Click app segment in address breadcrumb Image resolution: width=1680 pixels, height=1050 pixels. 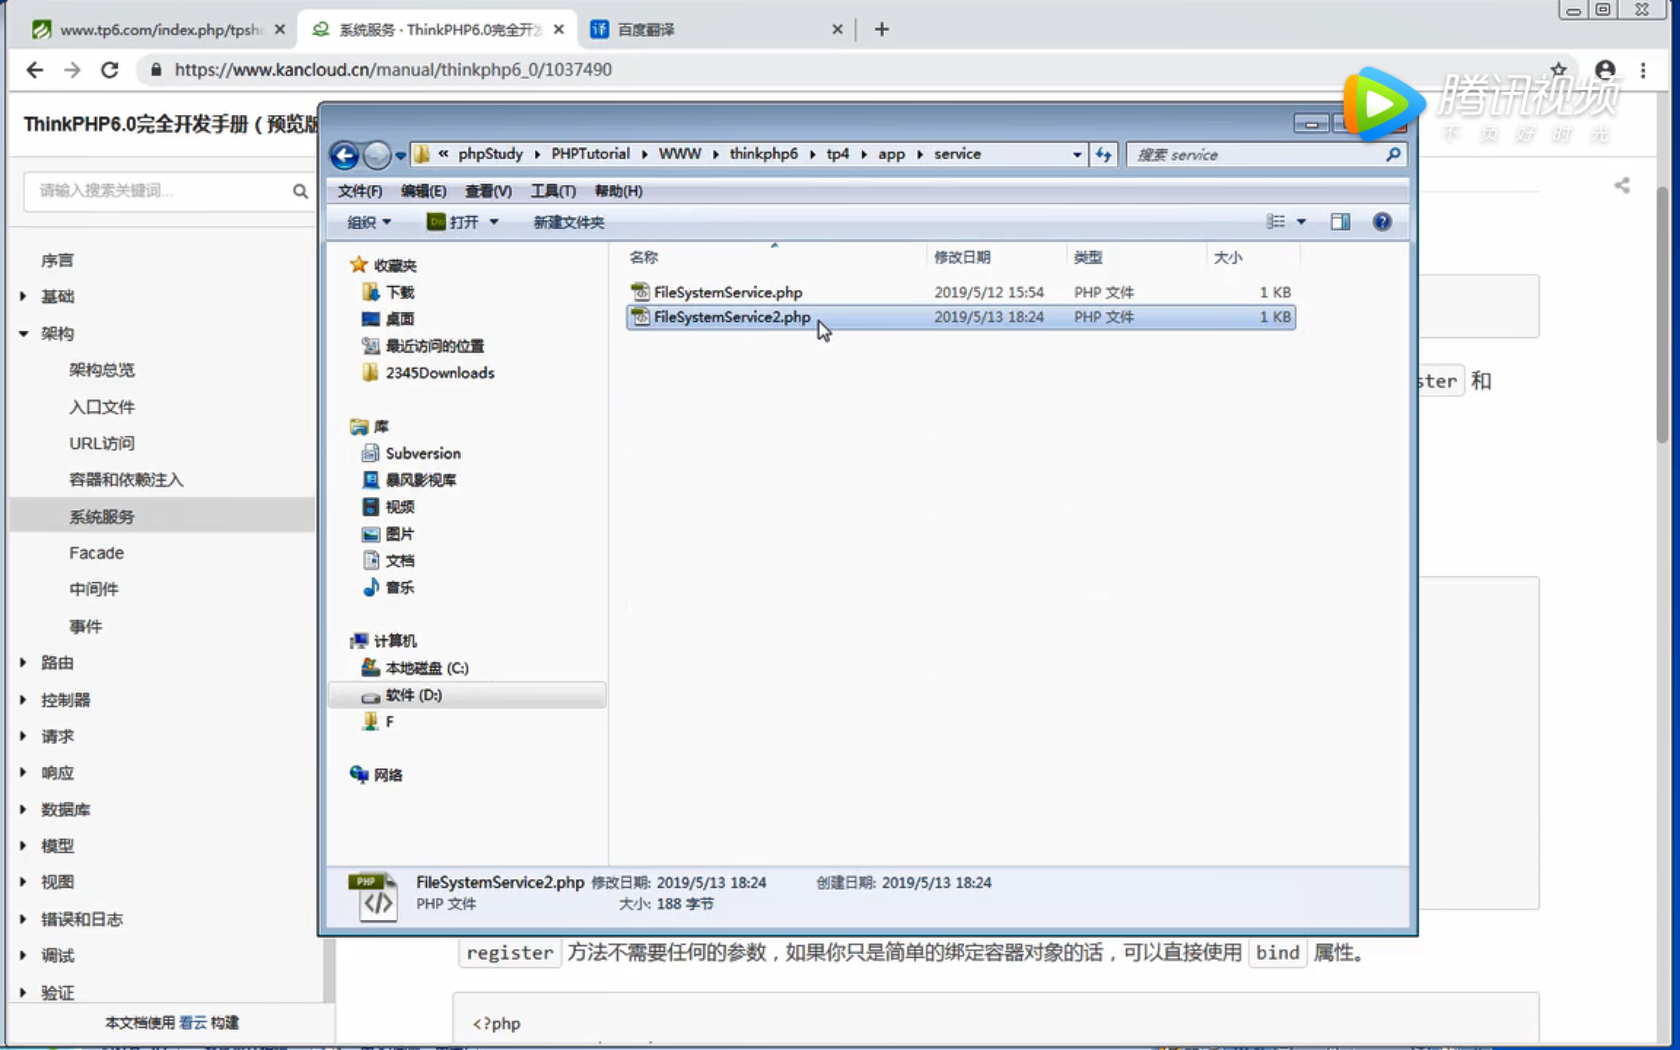click(891, 154)
